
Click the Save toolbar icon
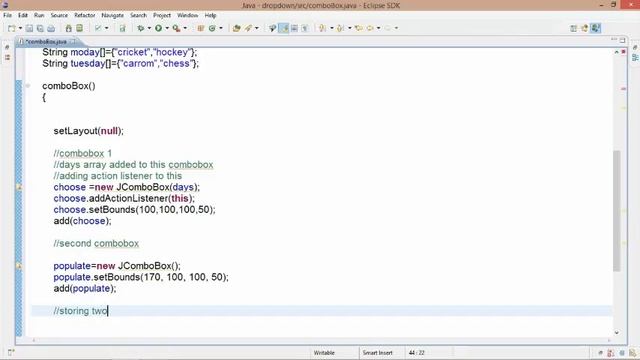tap(29, 28)
